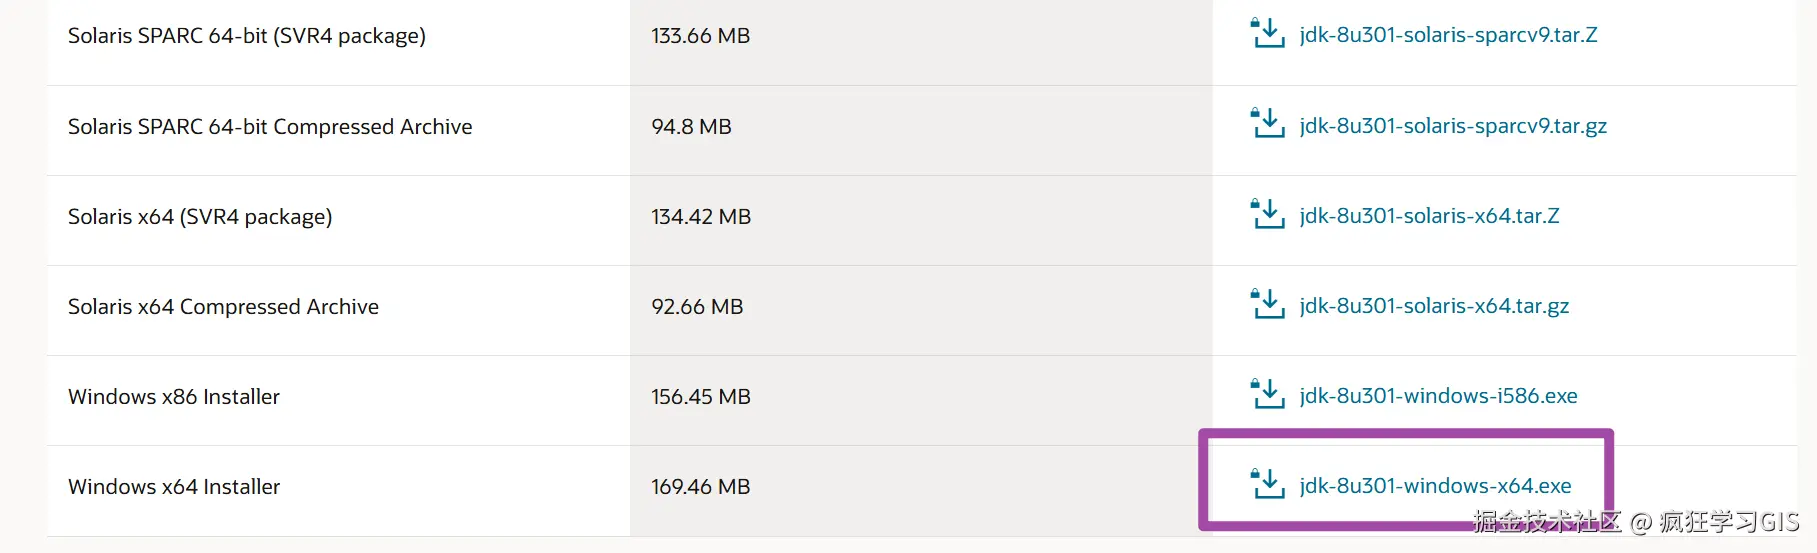
Task: Open jdk-8u301-solaris-x64.tar.Z link
Action: pos(1429,216)
